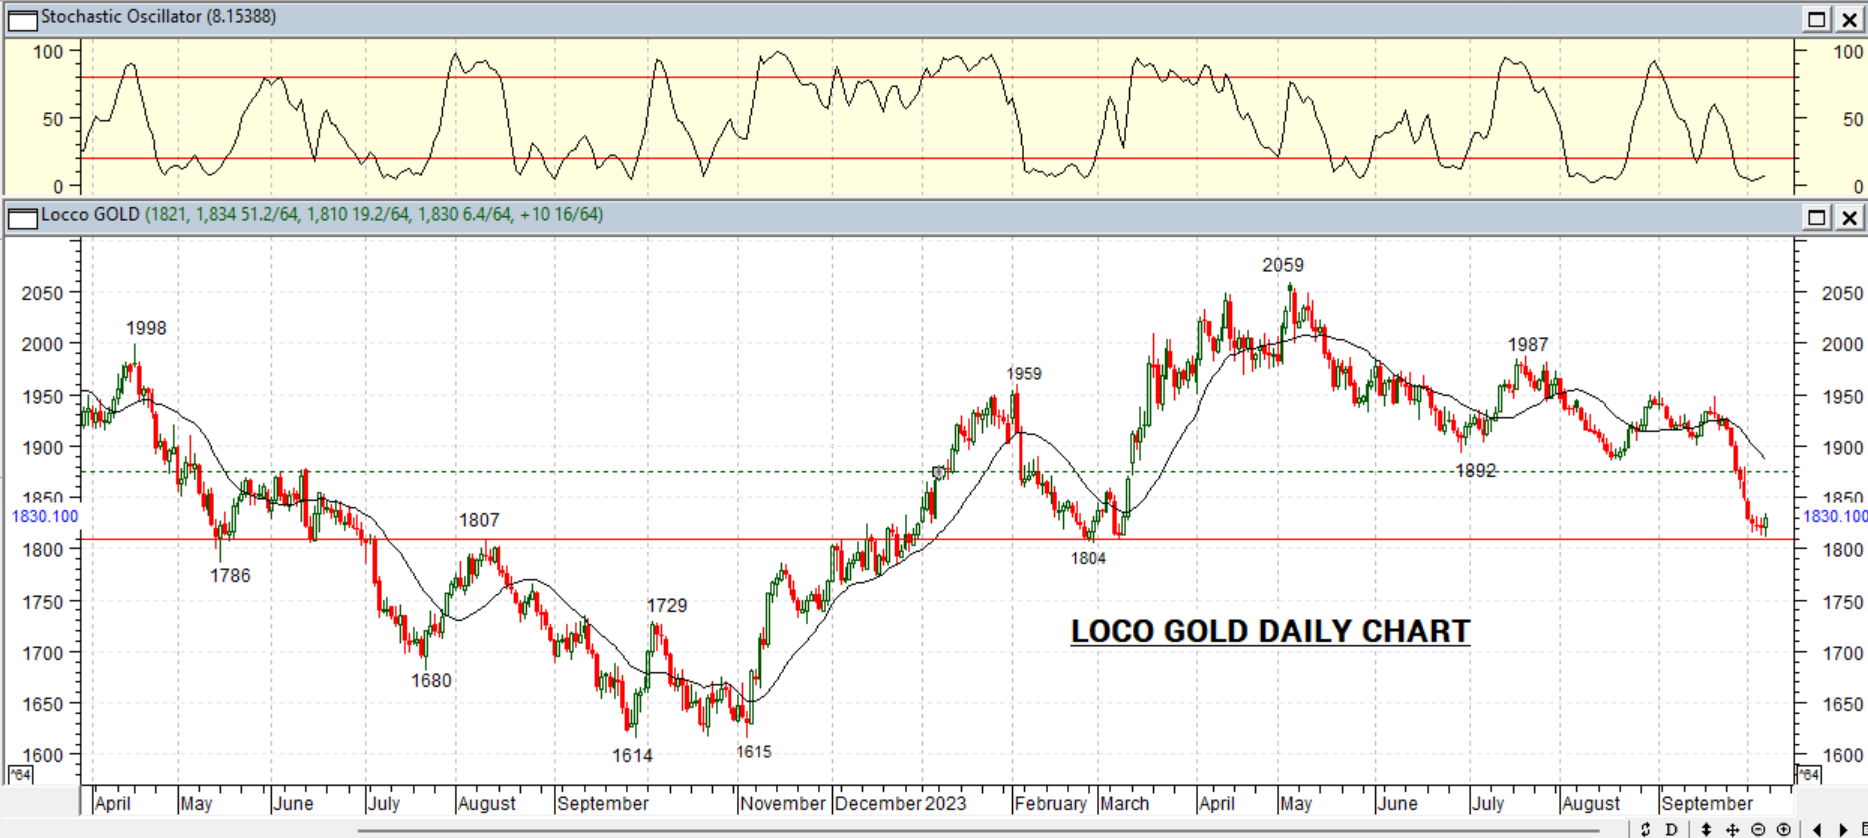Click the D daily periodicity button

pyautogui.click(x=1671, y=829)
